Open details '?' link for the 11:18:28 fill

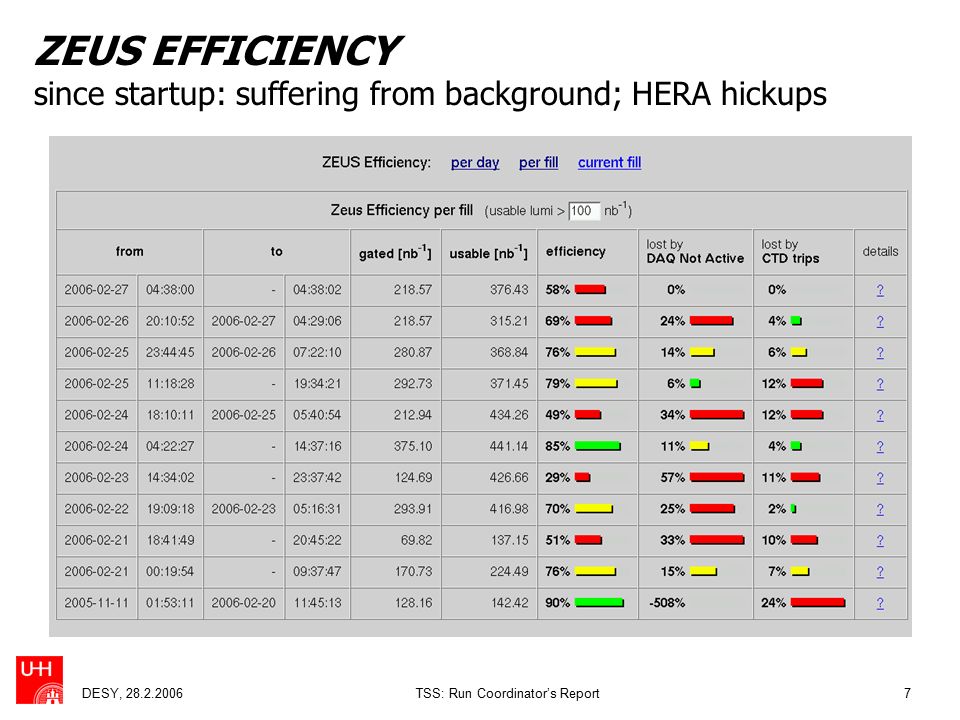tap(880, 384)
